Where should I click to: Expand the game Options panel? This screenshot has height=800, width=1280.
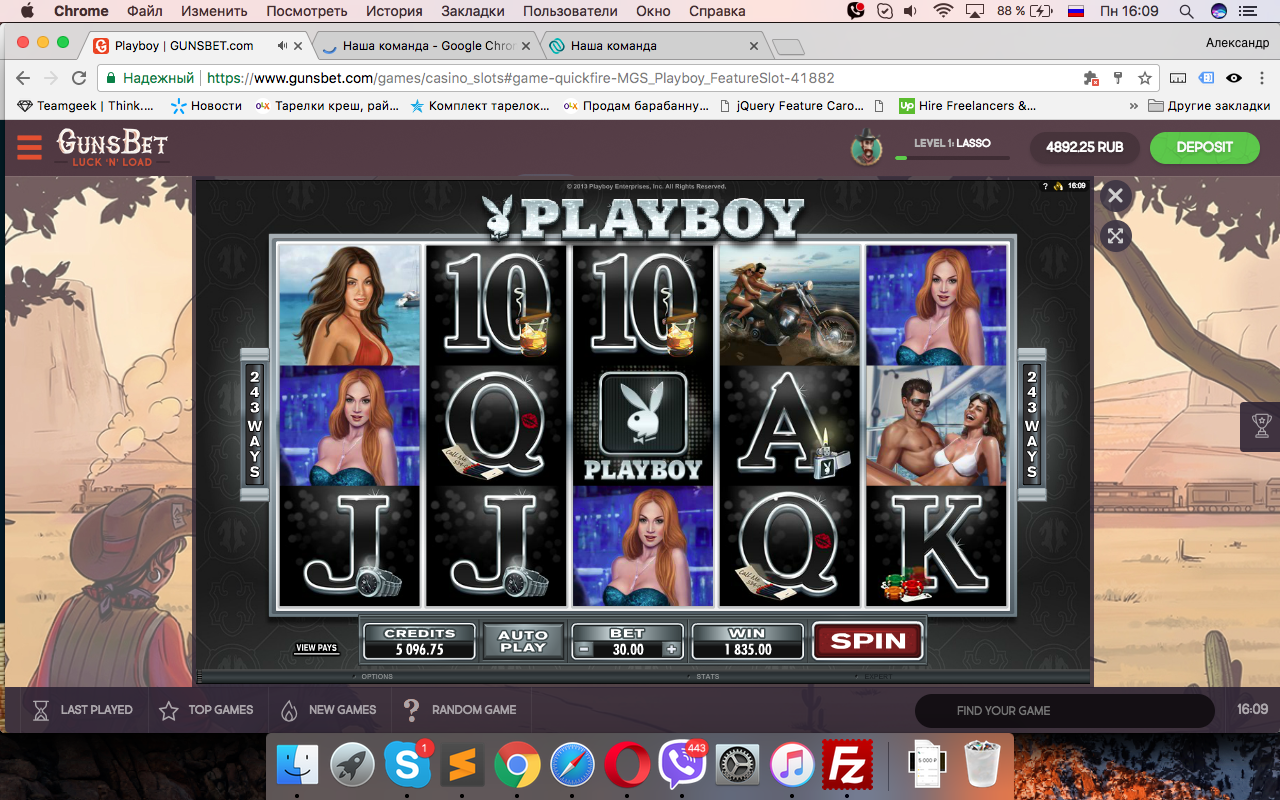[x=377, y=677]
